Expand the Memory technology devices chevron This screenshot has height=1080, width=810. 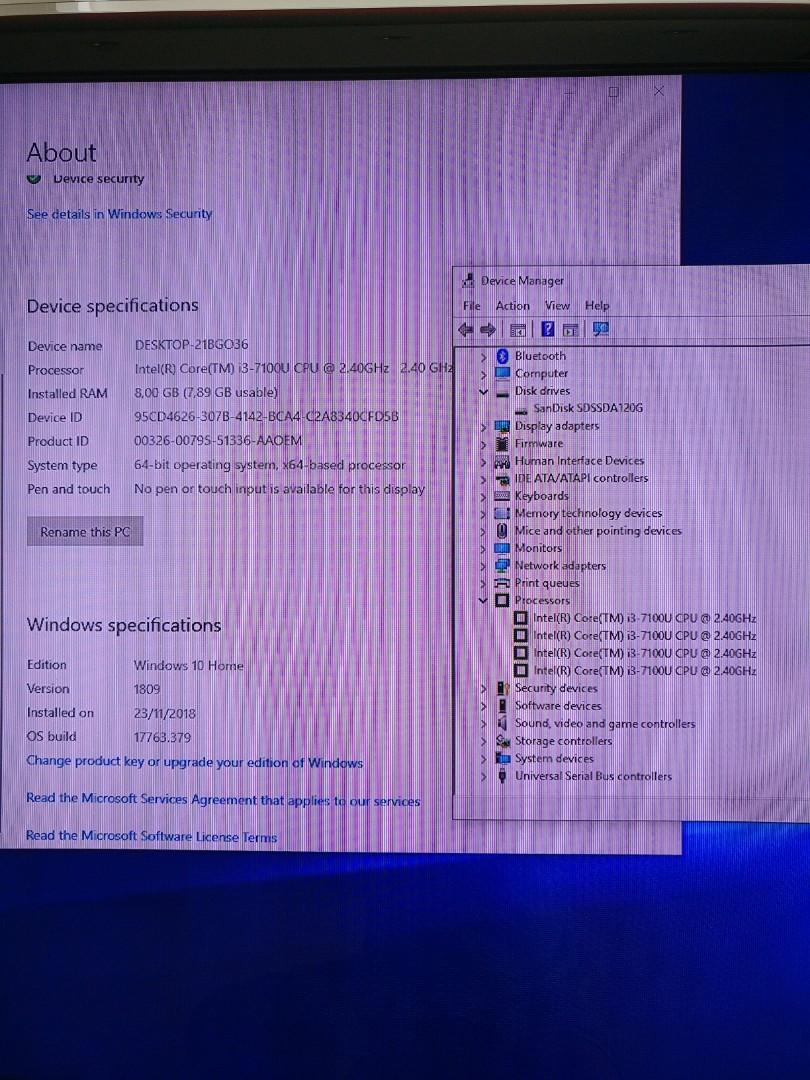(x=484, y=514)
